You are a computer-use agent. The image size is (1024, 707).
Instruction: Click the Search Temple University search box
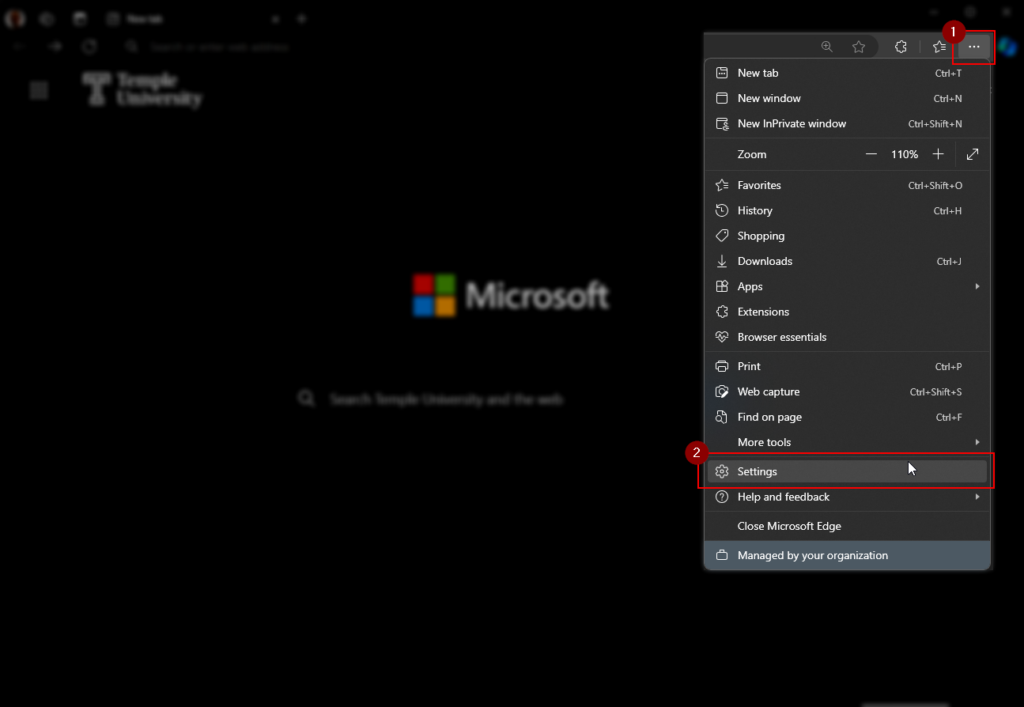(446, 400)
